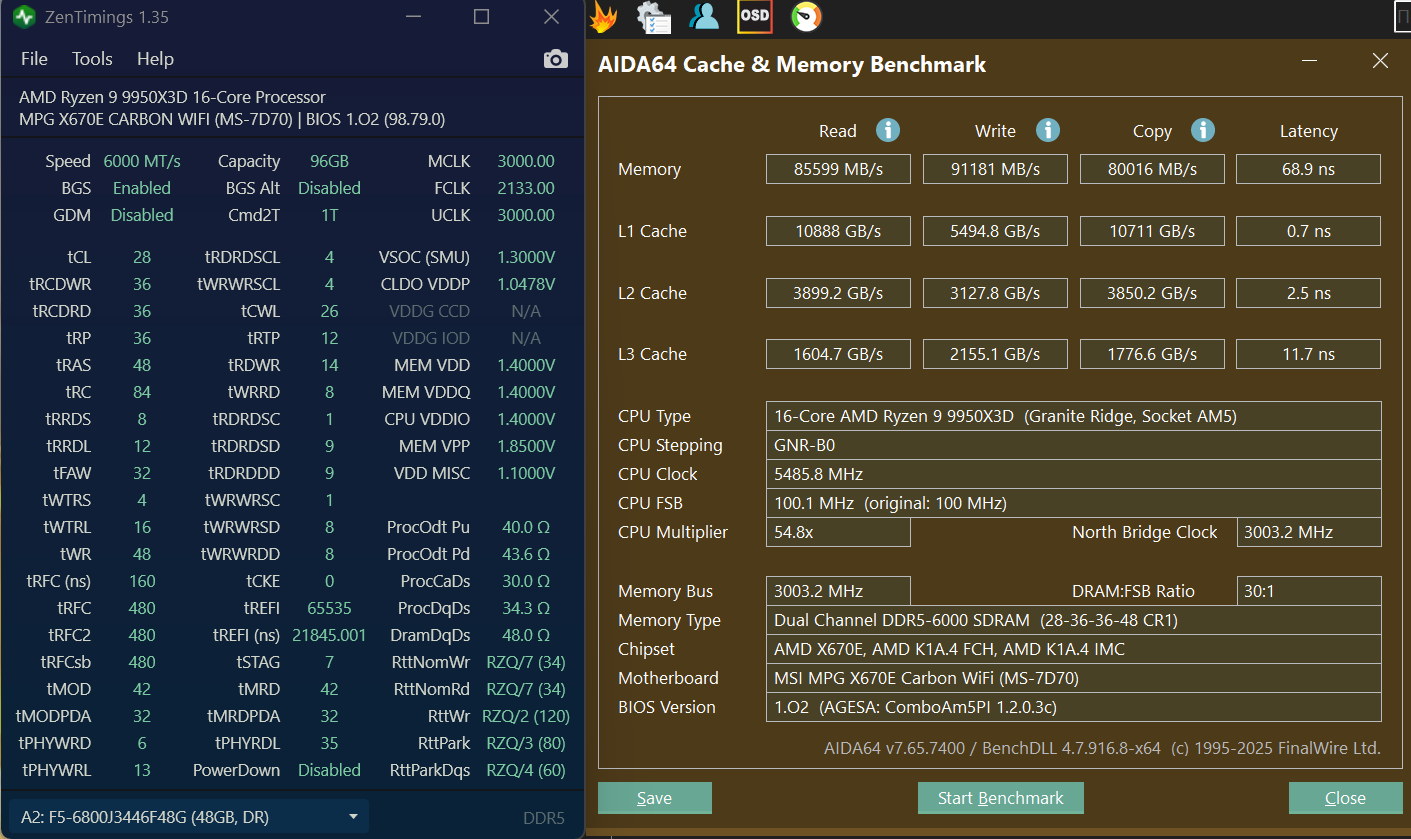Open the info icon next to Copy
The height and width of the screenshot is (839, 1411).
[x=1203, y=130]
